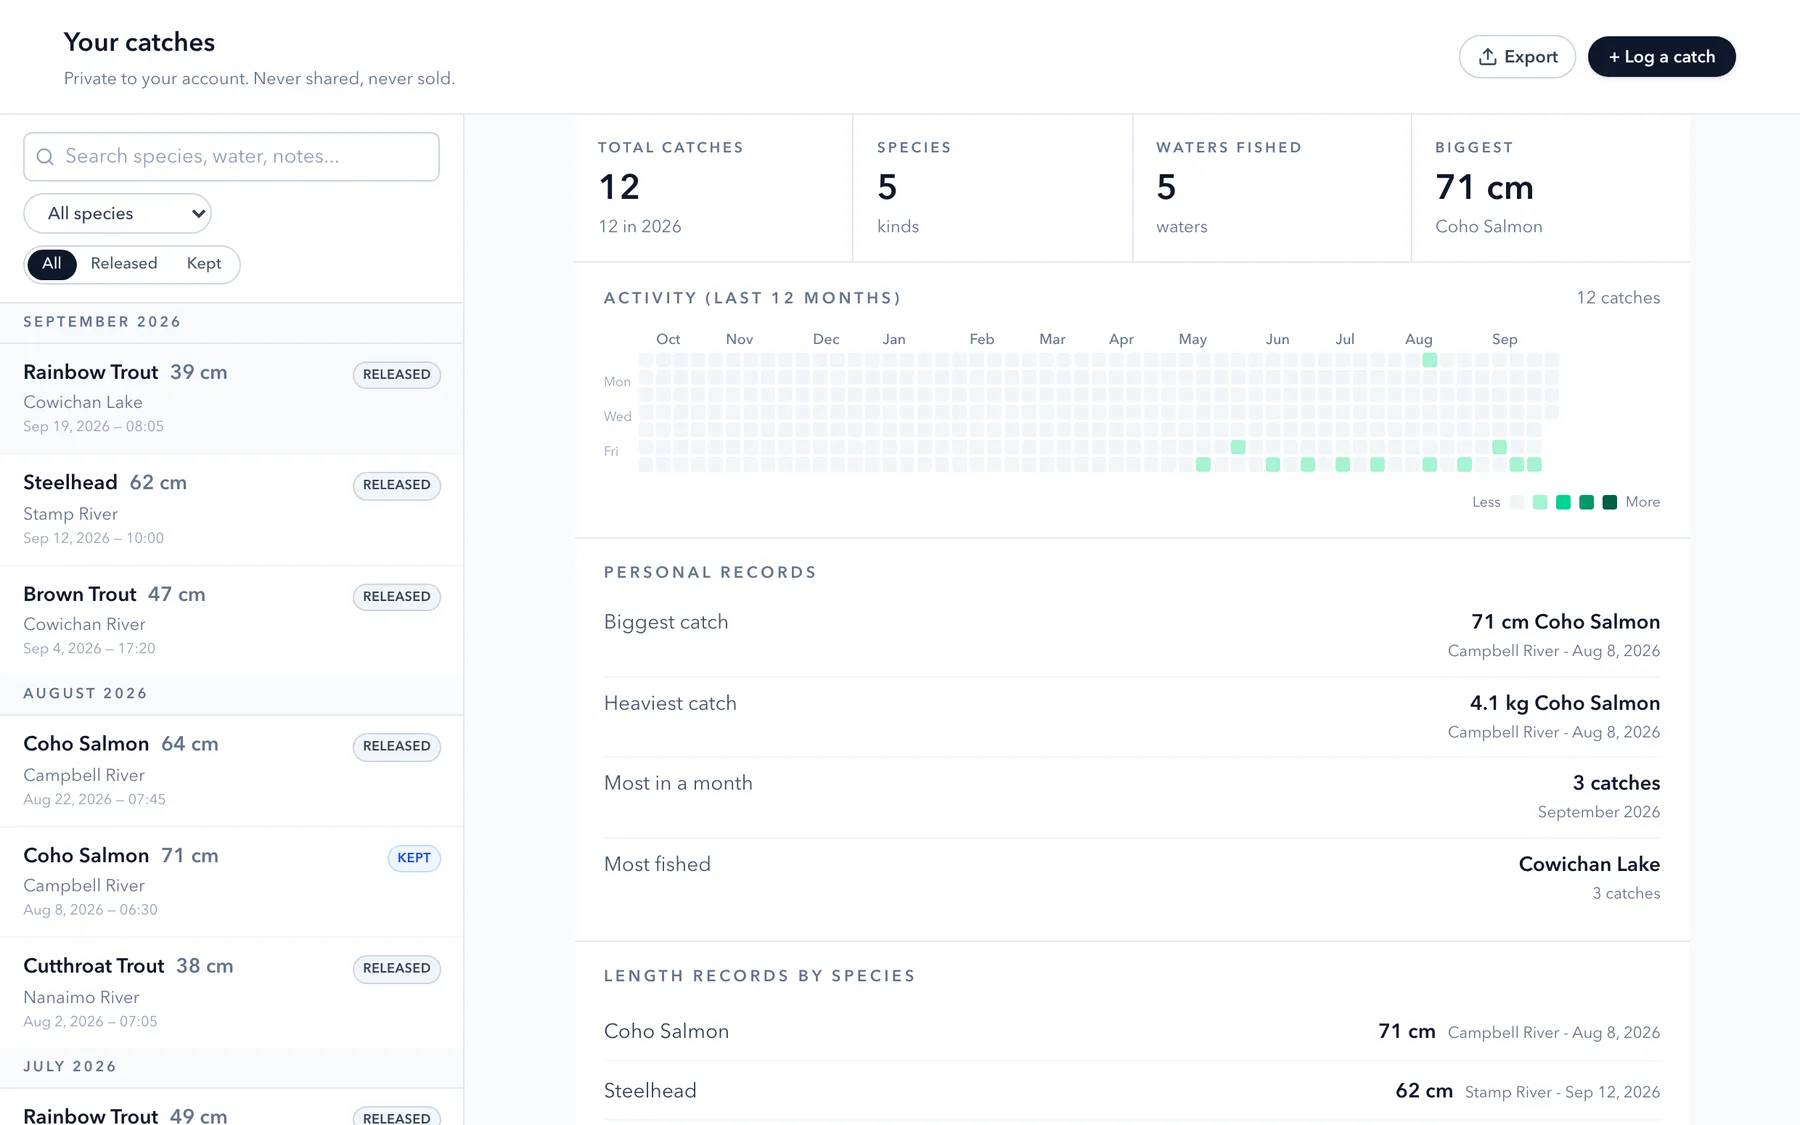Click the Export upload icon
Viewport: 1800px width, 1125px height.
1487,57
